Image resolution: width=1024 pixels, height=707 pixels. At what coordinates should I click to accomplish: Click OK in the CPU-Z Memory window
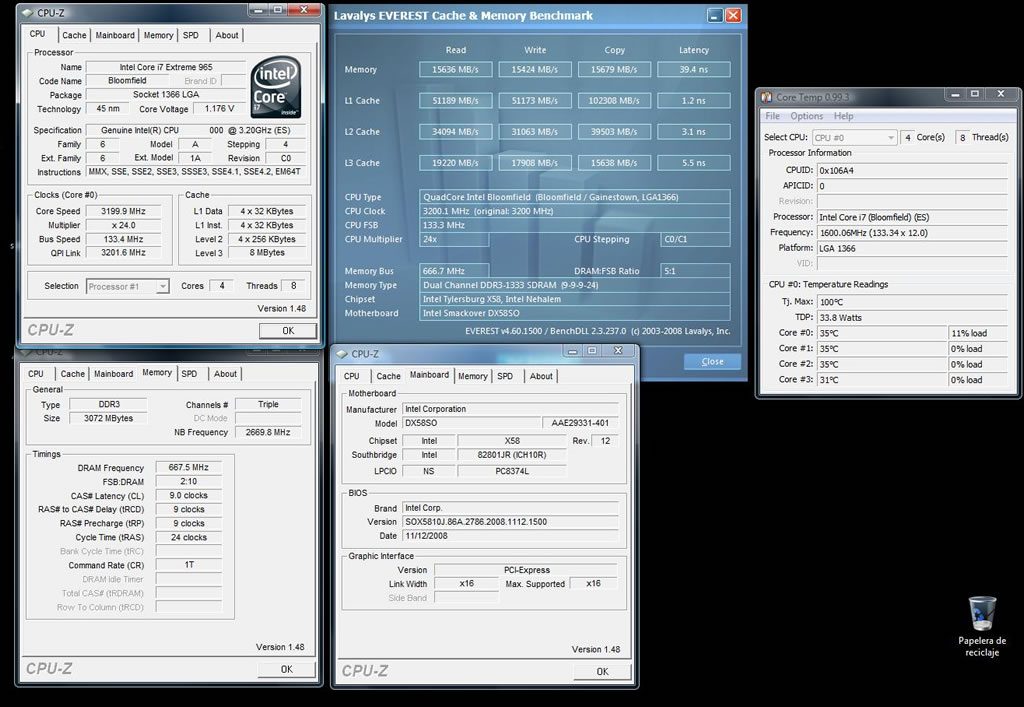287,669
